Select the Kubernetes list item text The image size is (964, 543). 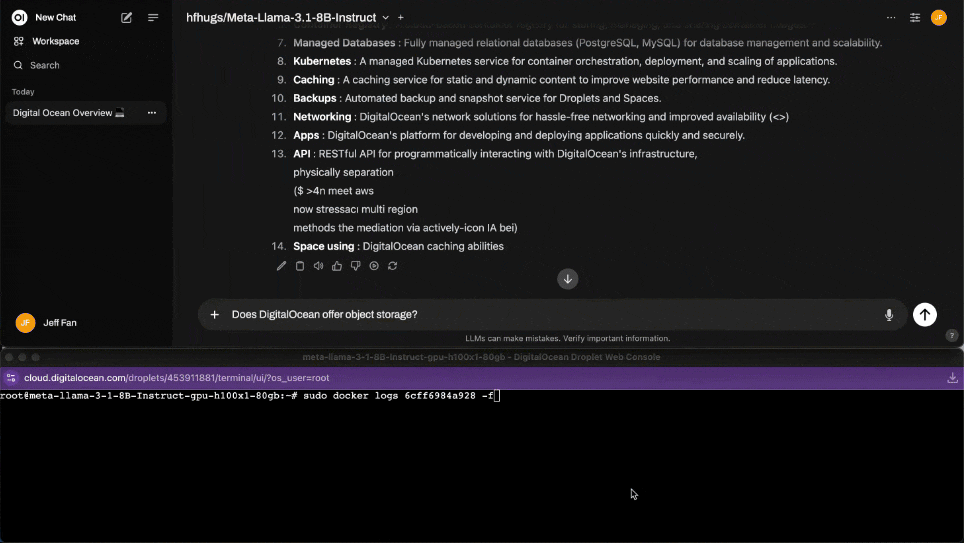click(565, 61)
